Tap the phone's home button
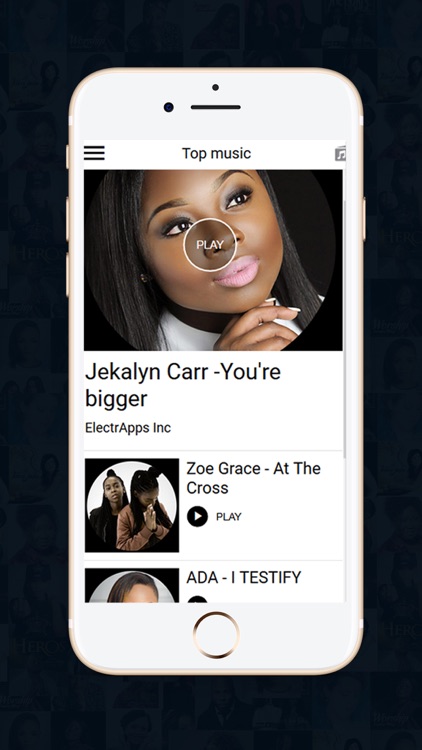 [x=216, y=635]
